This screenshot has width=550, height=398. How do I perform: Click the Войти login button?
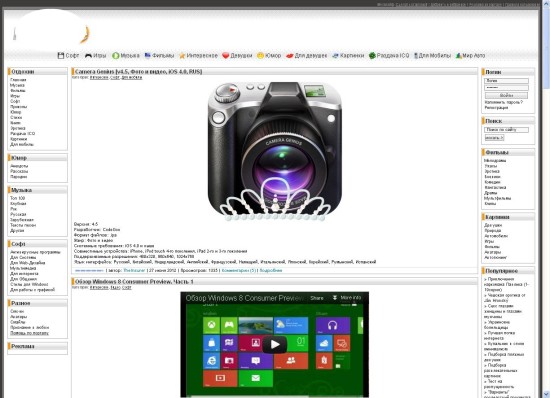click(x=507, y=95)
